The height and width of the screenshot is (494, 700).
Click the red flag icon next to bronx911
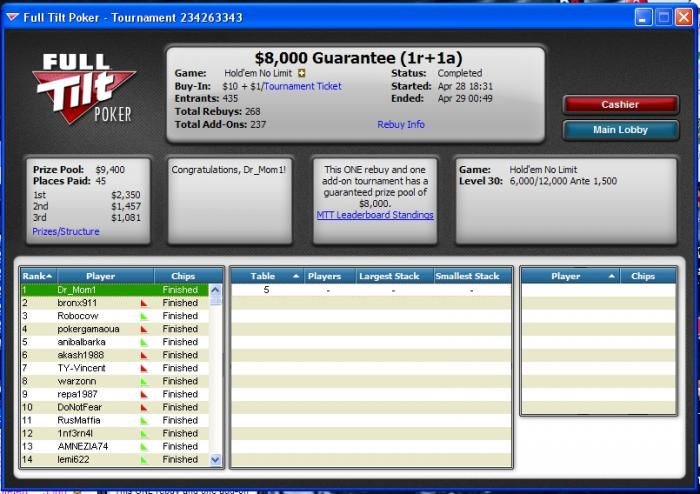pyautogui.click(x=144, y=303)
